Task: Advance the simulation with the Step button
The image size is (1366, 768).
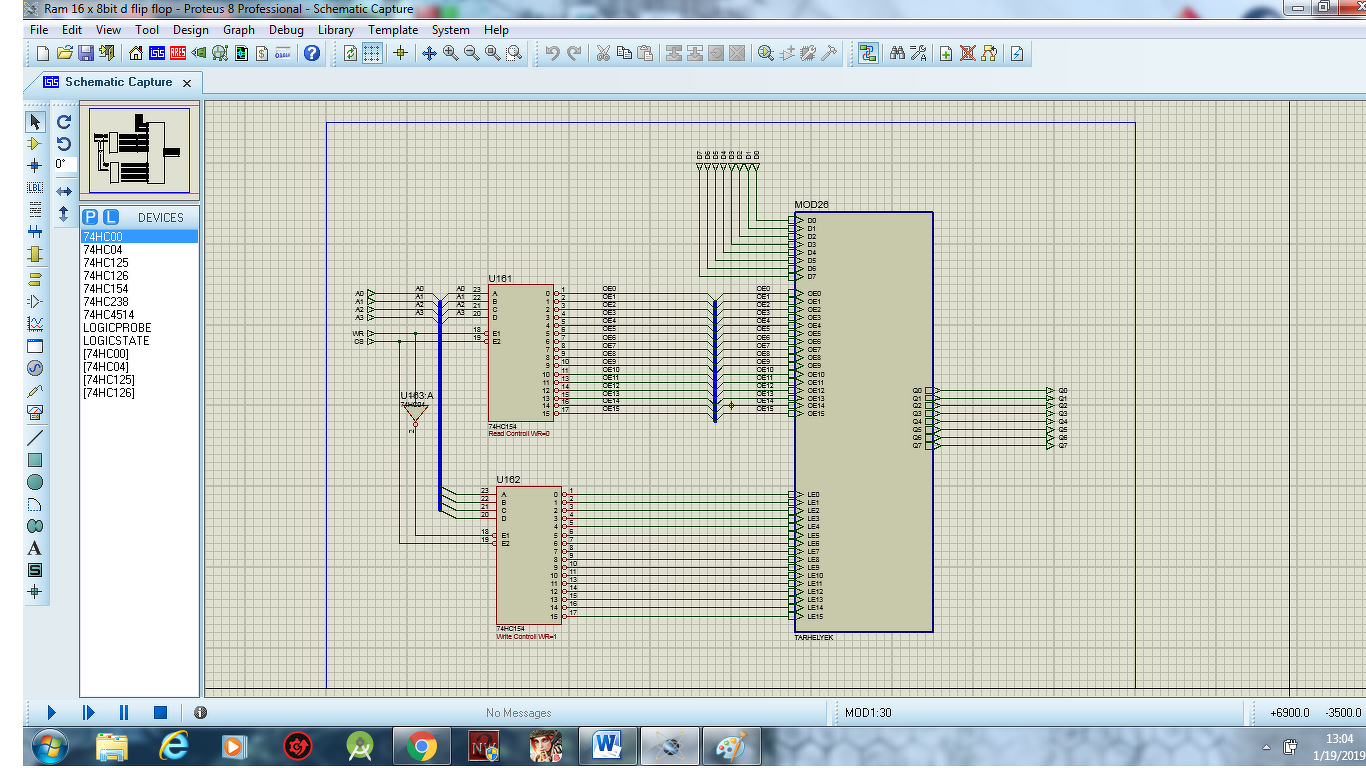Action: pos(88,713)
